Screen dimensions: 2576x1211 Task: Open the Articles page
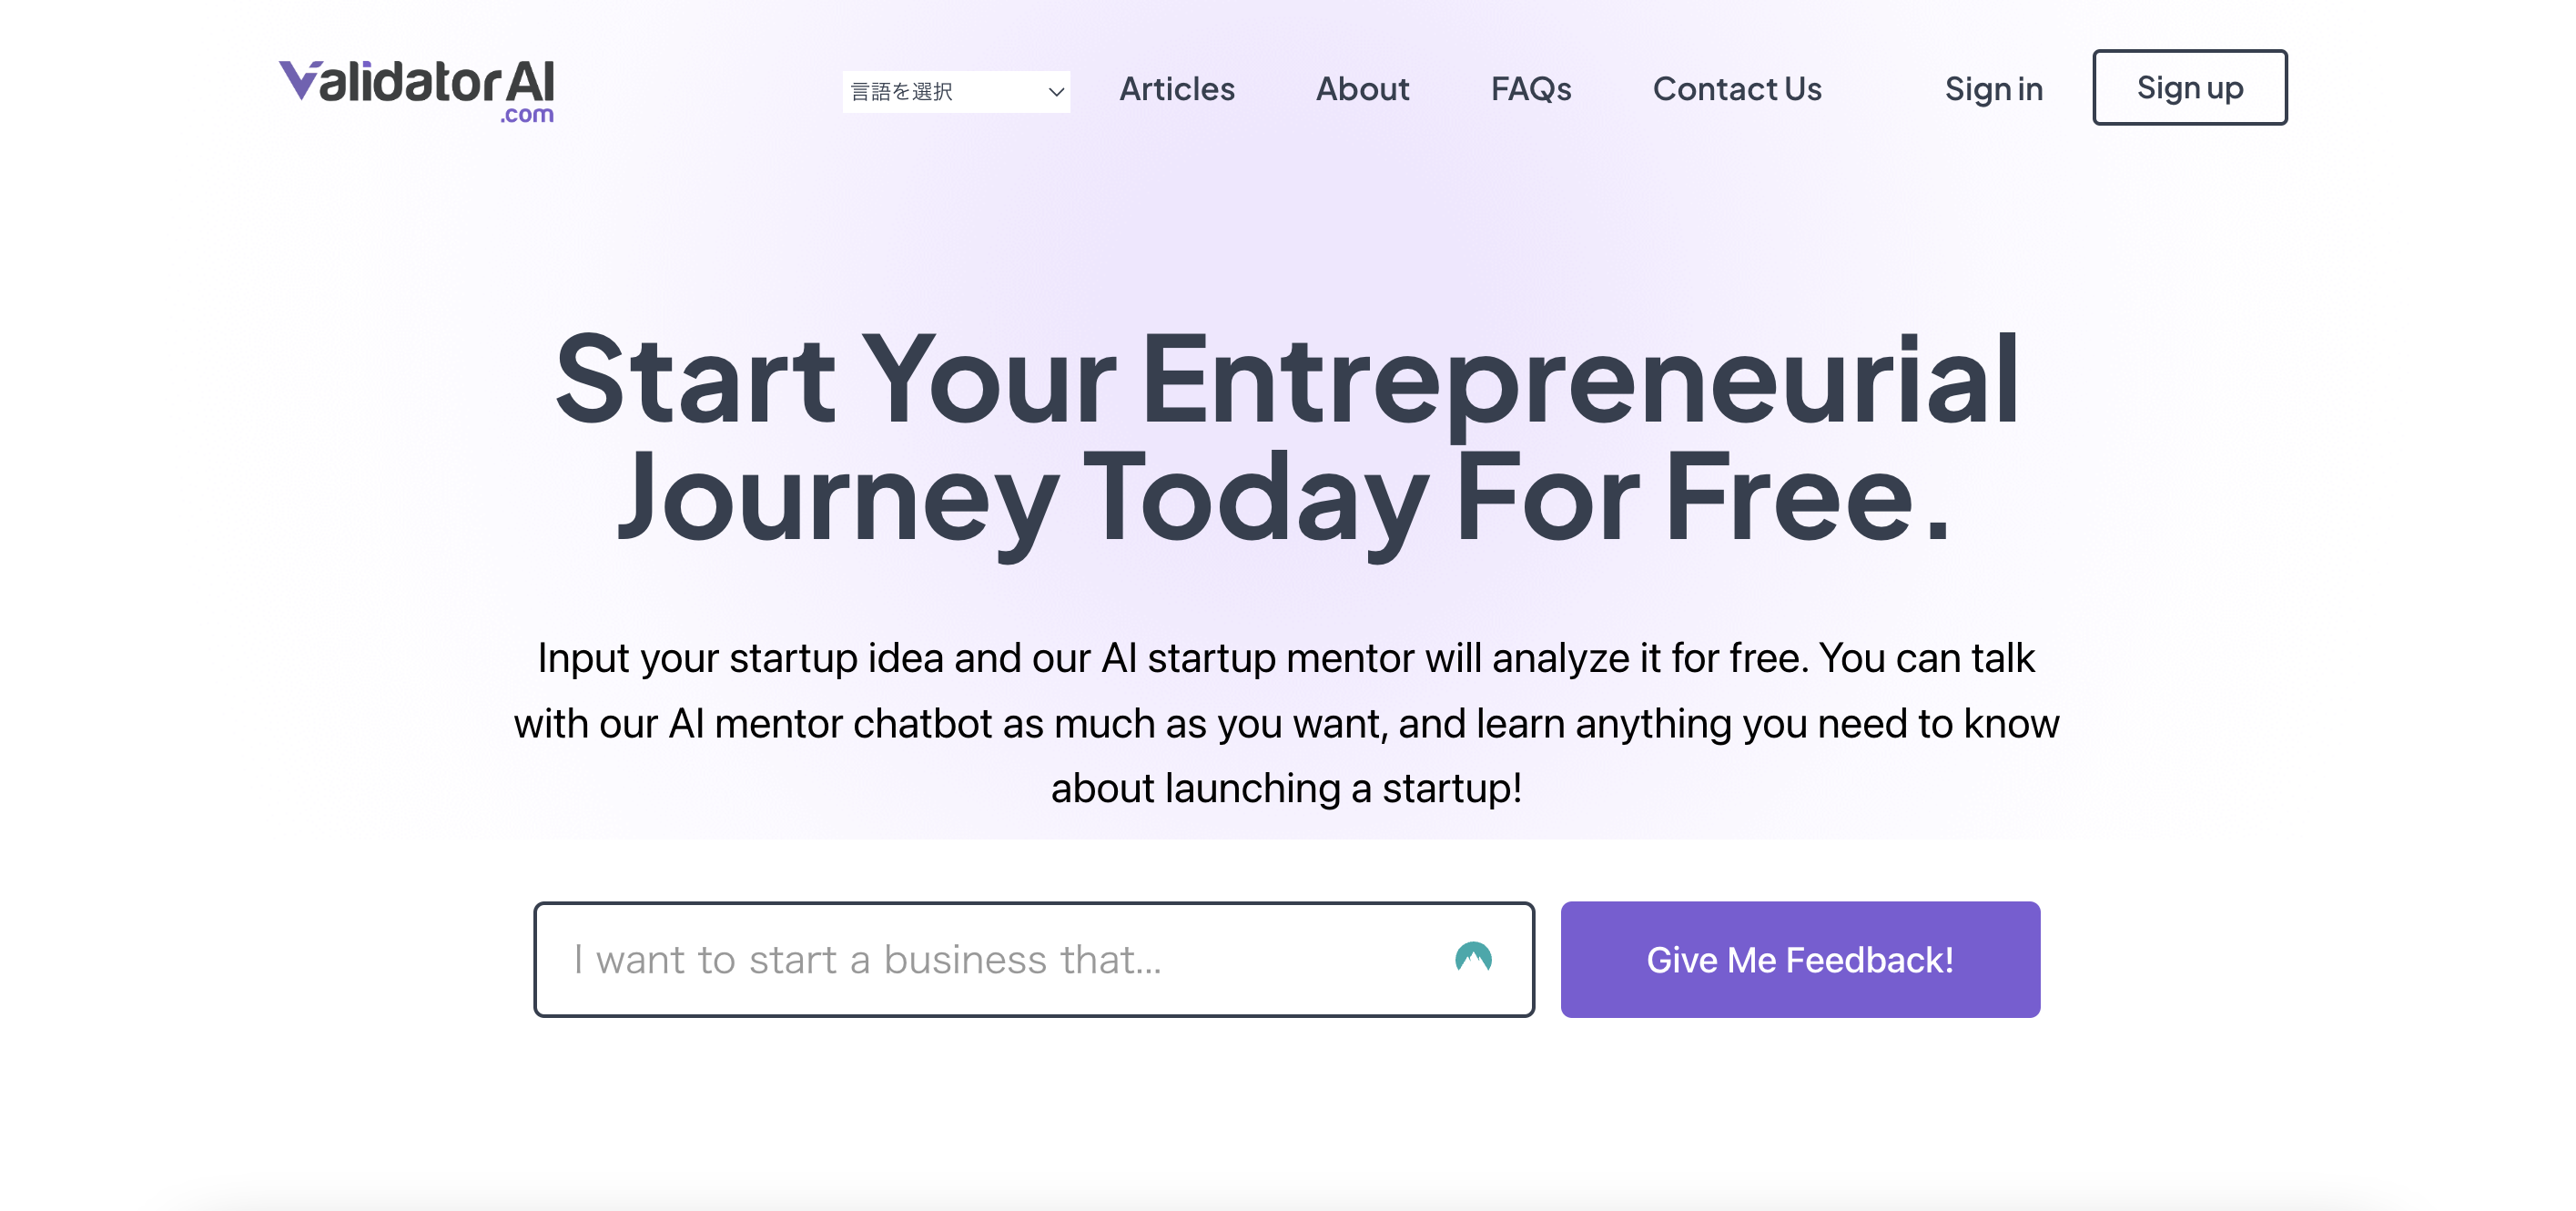(x=1176, y=89)
